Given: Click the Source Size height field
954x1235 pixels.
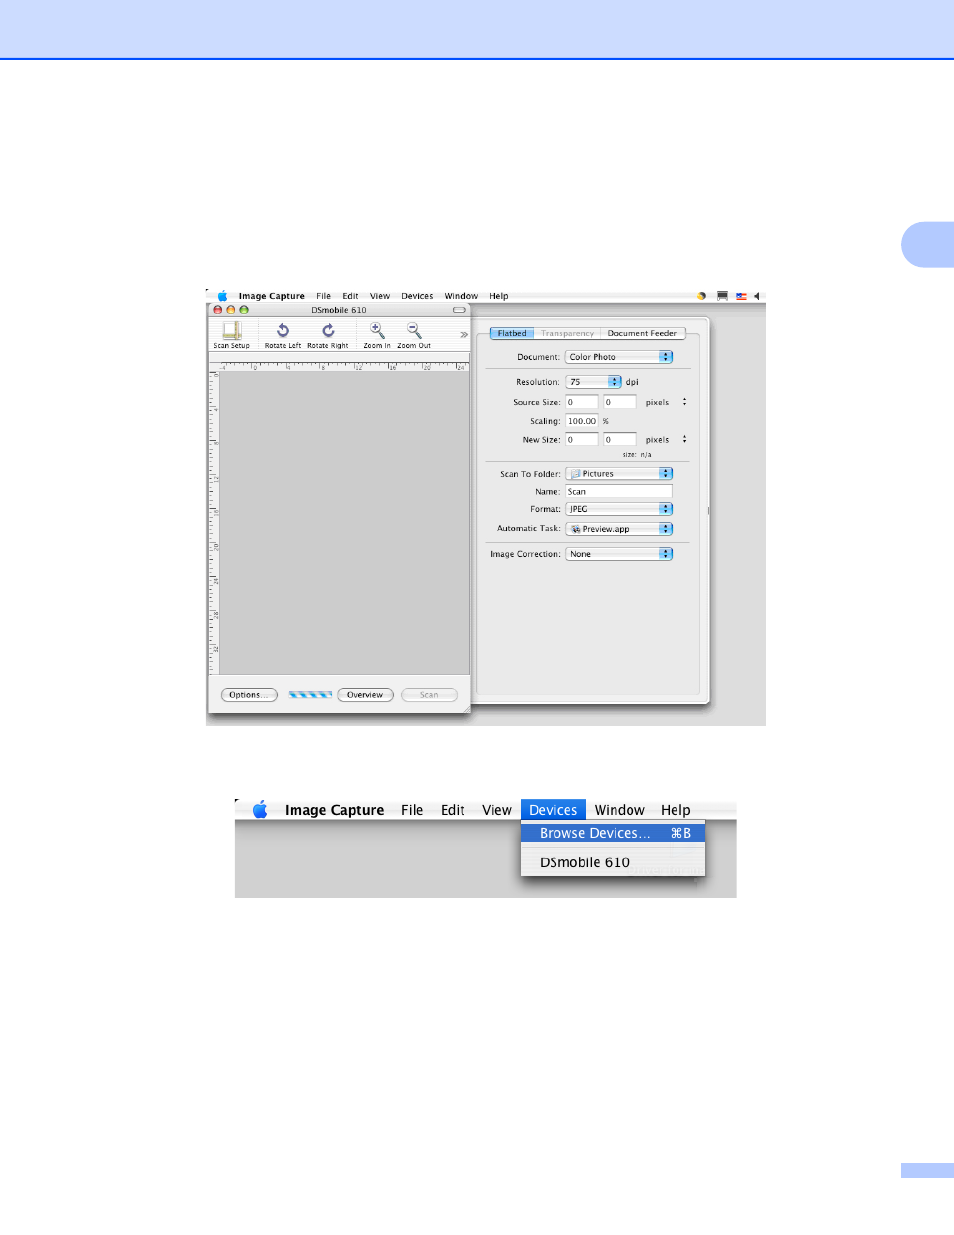Looking at the screenshot, I should (x=620, y=402).
